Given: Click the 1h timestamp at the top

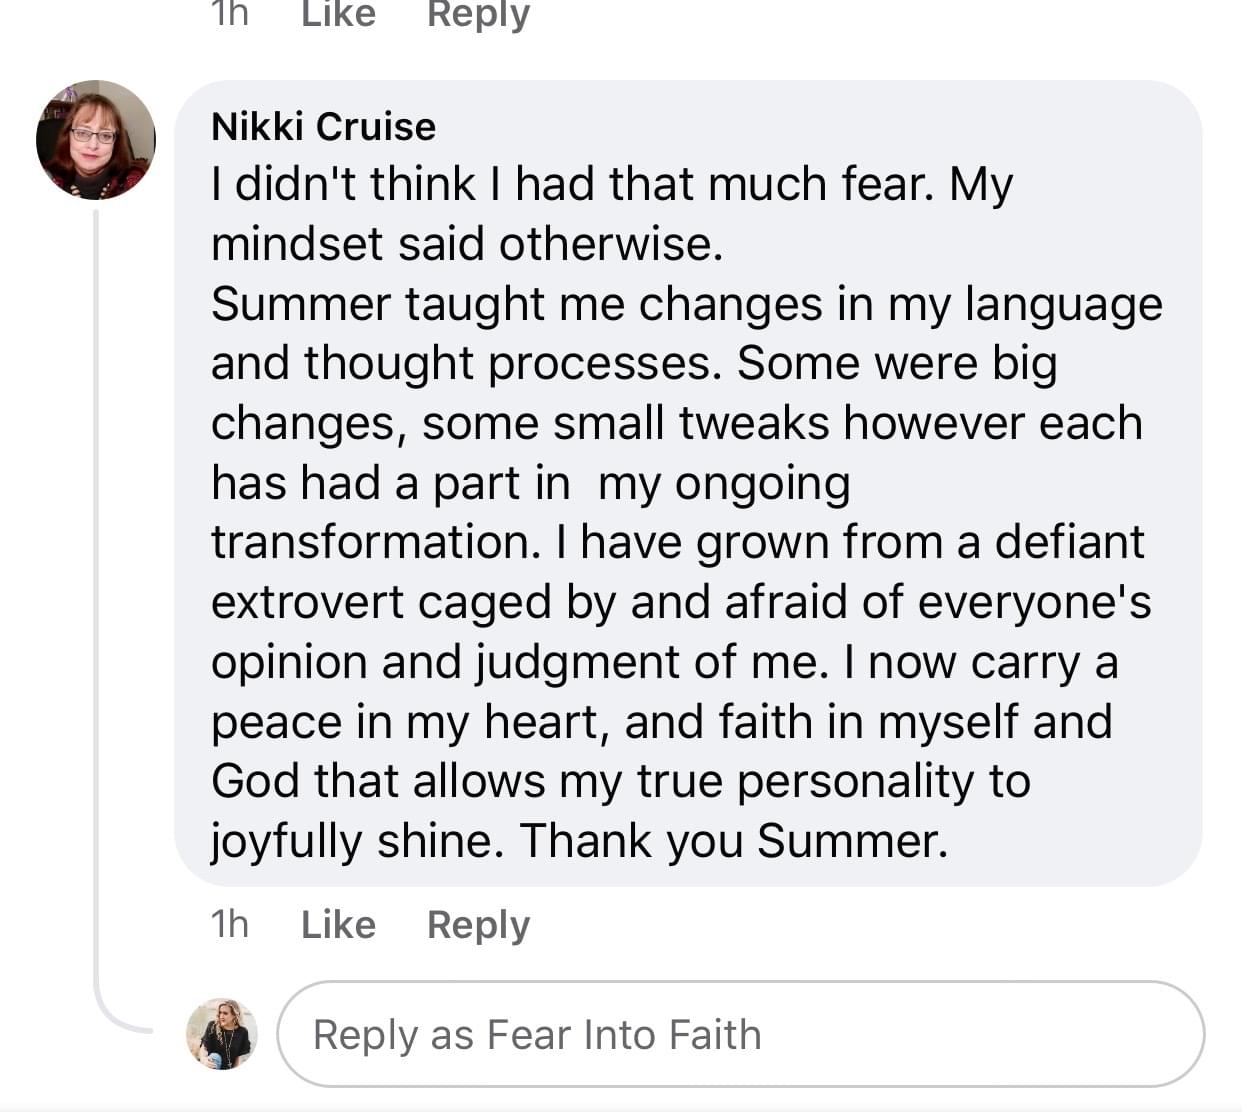Looking at the screenshot, I should coord(229,14).
